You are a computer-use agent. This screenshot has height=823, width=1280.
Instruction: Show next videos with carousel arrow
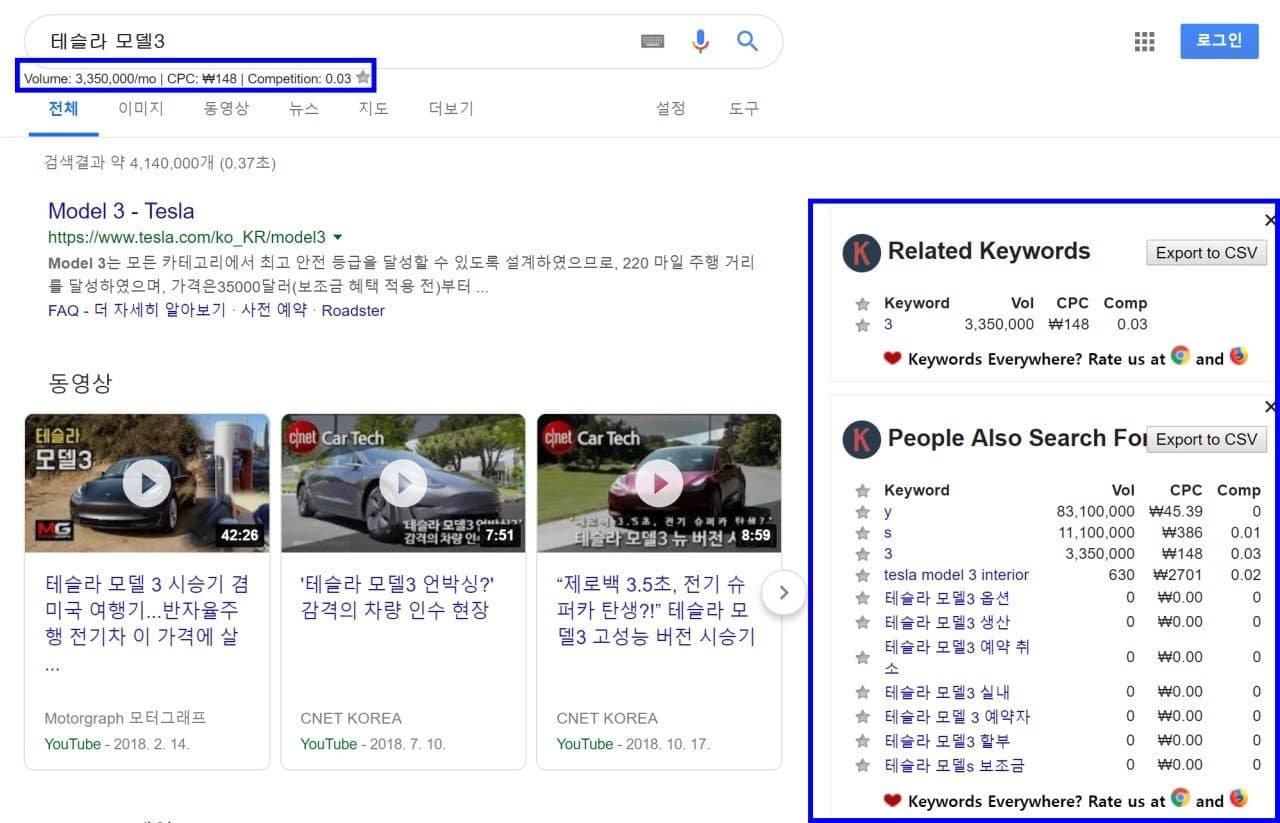pos(783,593)
